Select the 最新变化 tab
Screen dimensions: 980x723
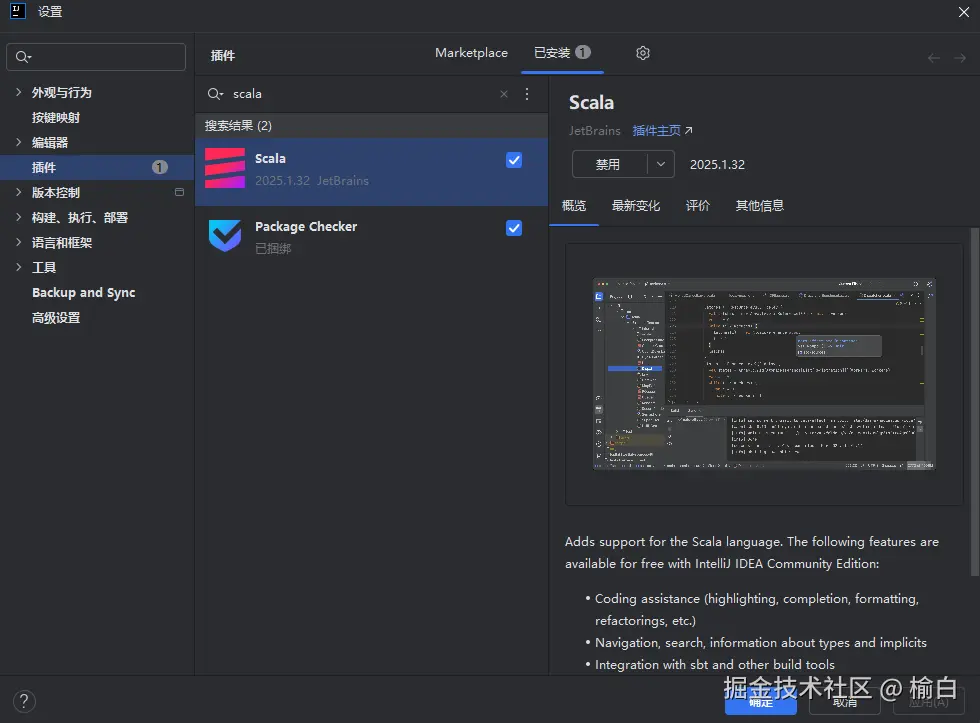[636, 206]
